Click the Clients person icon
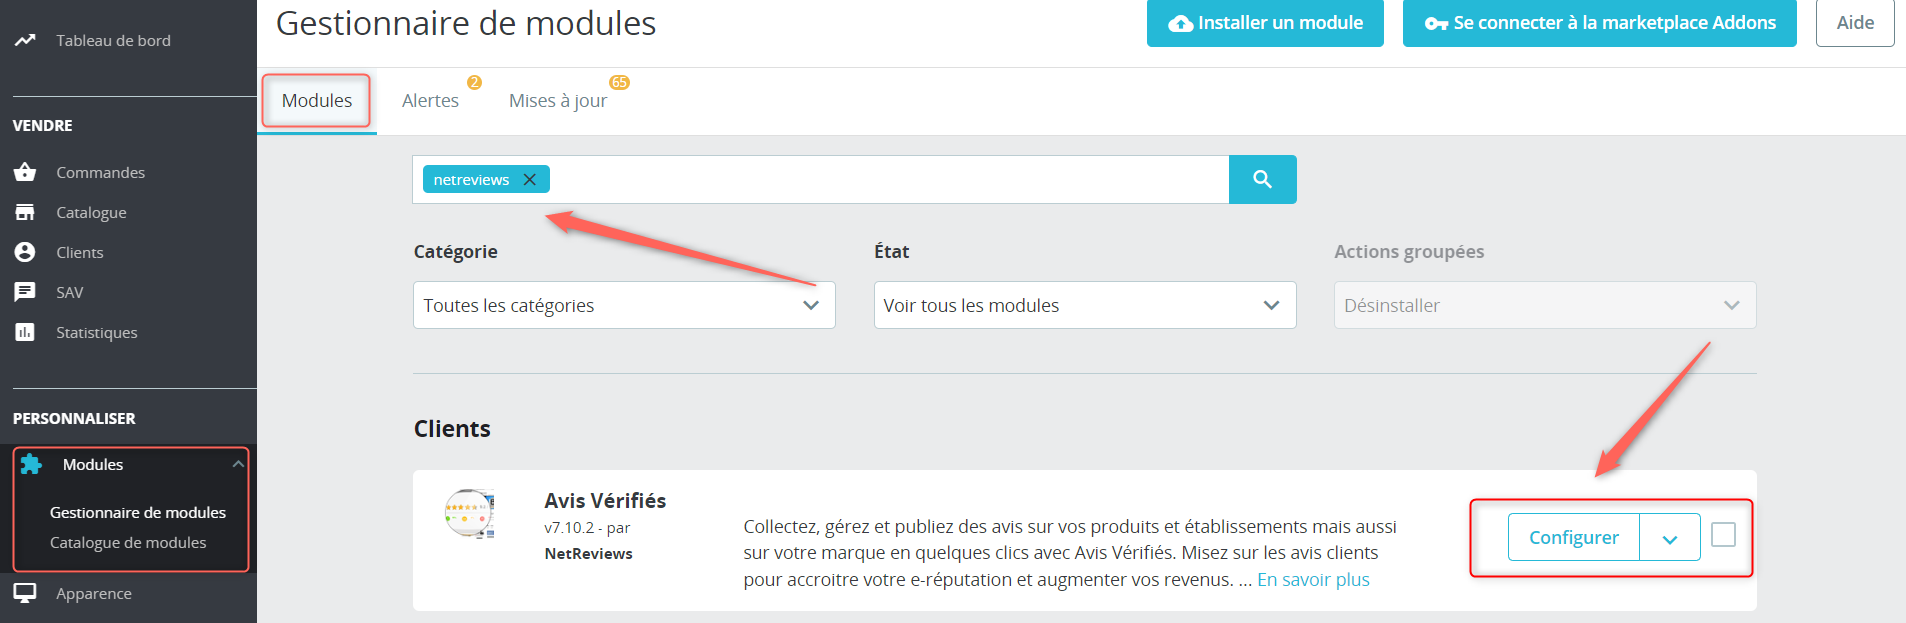 click(x=25, y=252)
